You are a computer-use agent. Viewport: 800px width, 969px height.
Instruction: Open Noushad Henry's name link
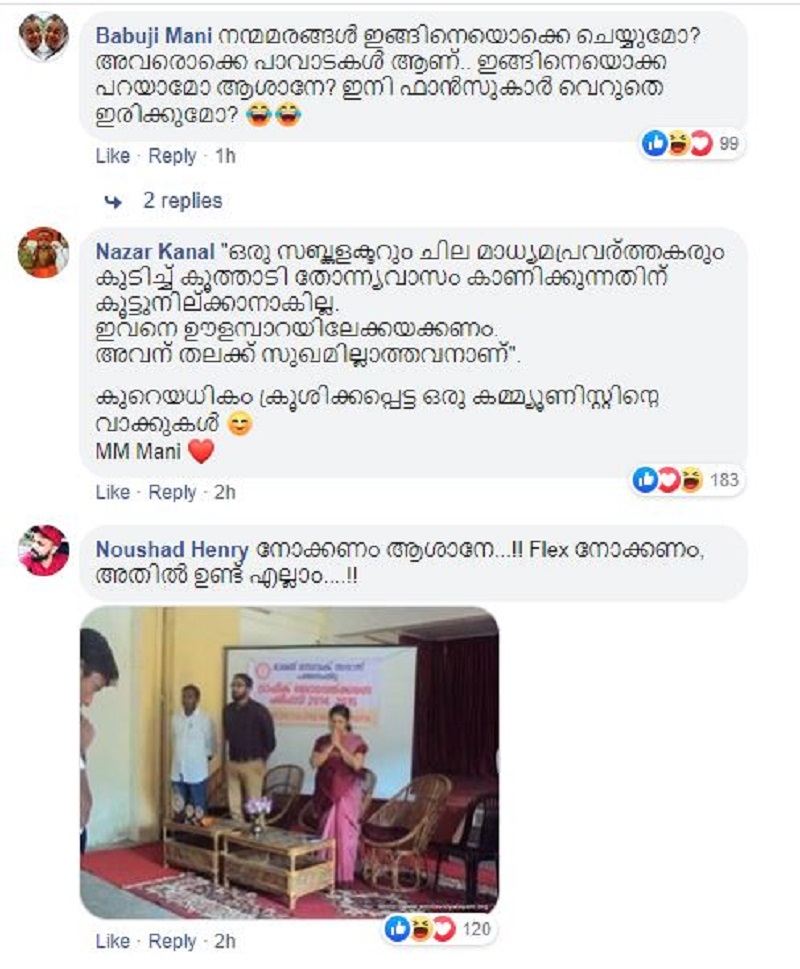[172, 549]
